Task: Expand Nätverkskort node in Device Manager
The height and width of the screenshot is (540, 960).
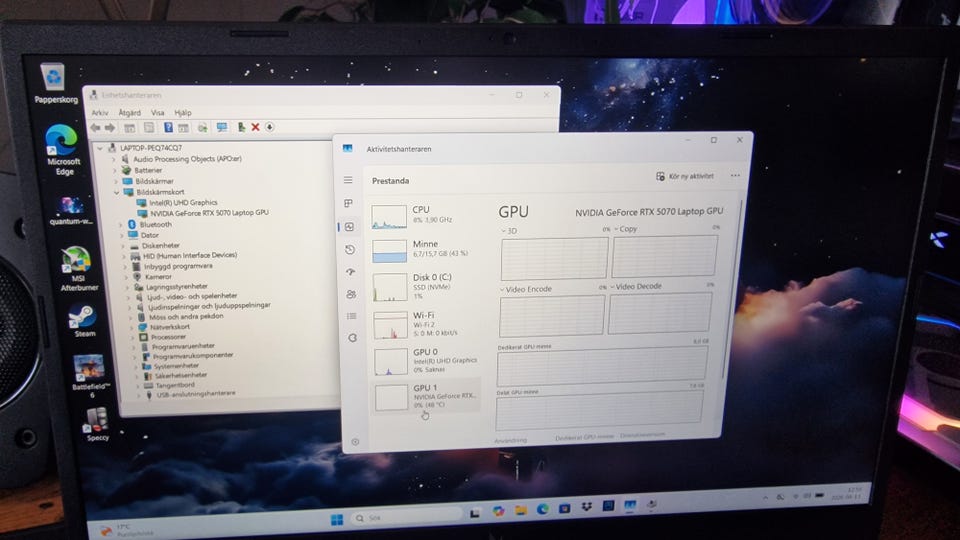Action: 132,327
